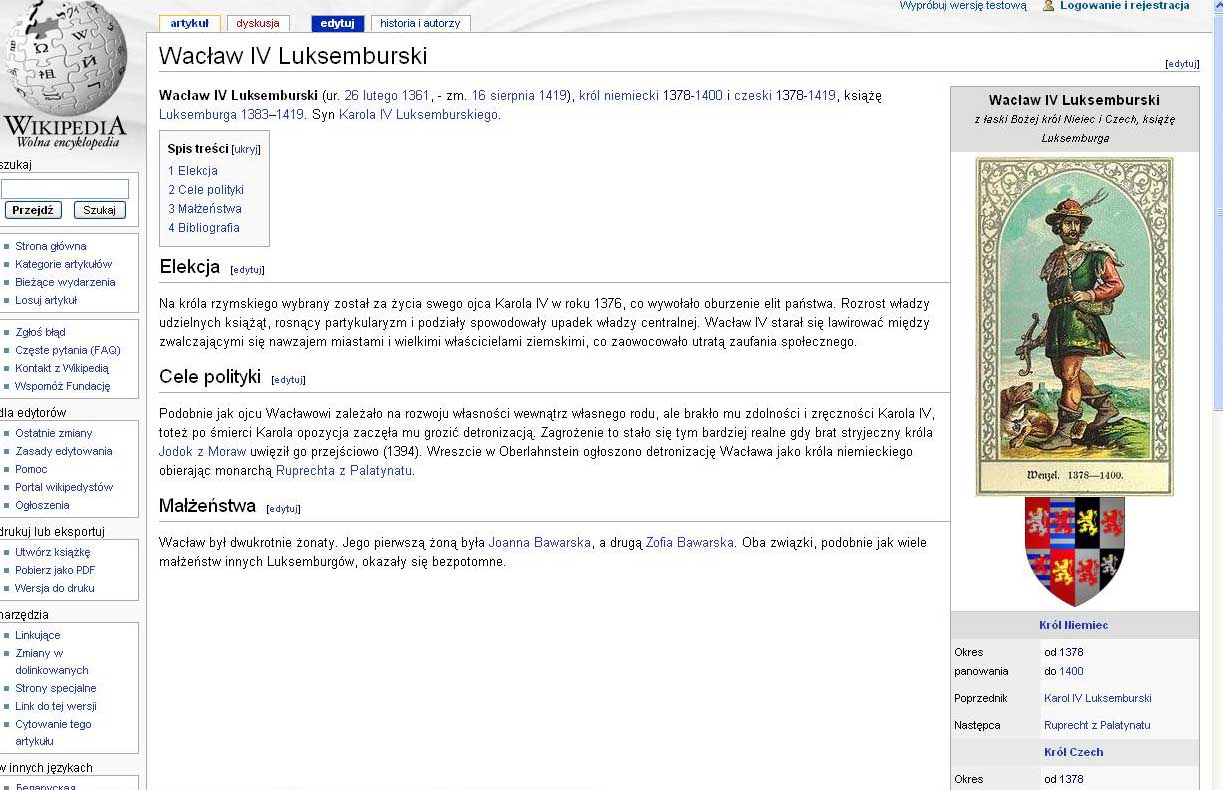Open Zmiany w dolinkowanych link
This screenshot has height=790, width=1223.
click(x=52, y=662)
